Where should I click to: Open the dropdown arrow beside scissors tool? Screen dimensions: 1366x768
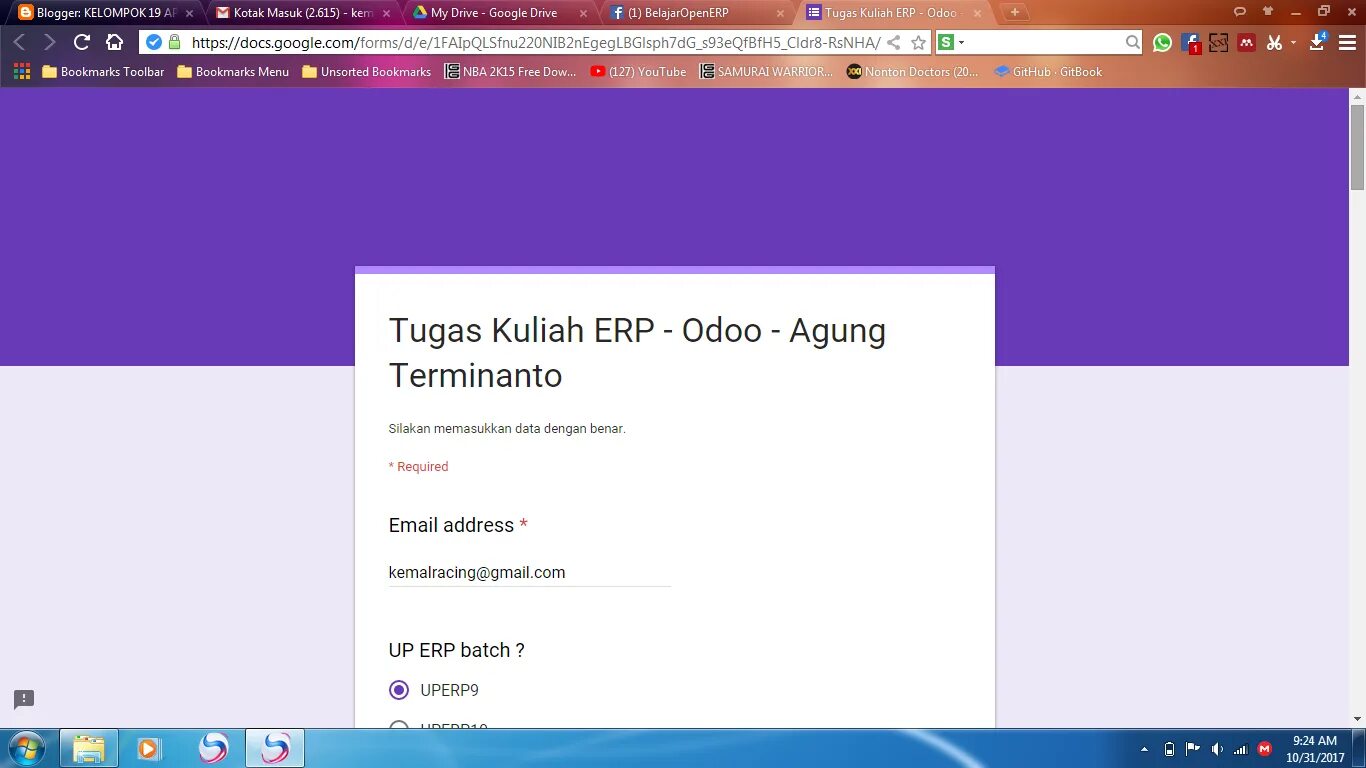tap(1293, 42)
